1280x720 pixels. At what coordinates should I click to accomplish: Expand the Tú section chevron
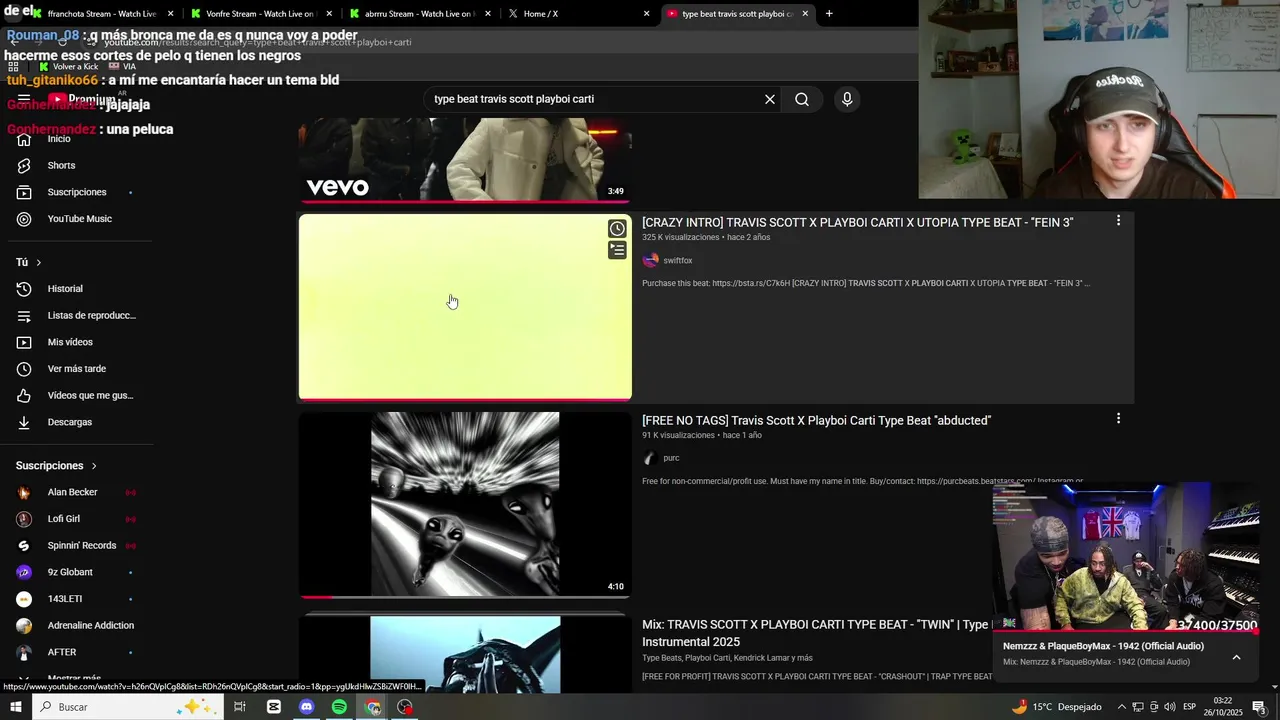click(39, 262)
